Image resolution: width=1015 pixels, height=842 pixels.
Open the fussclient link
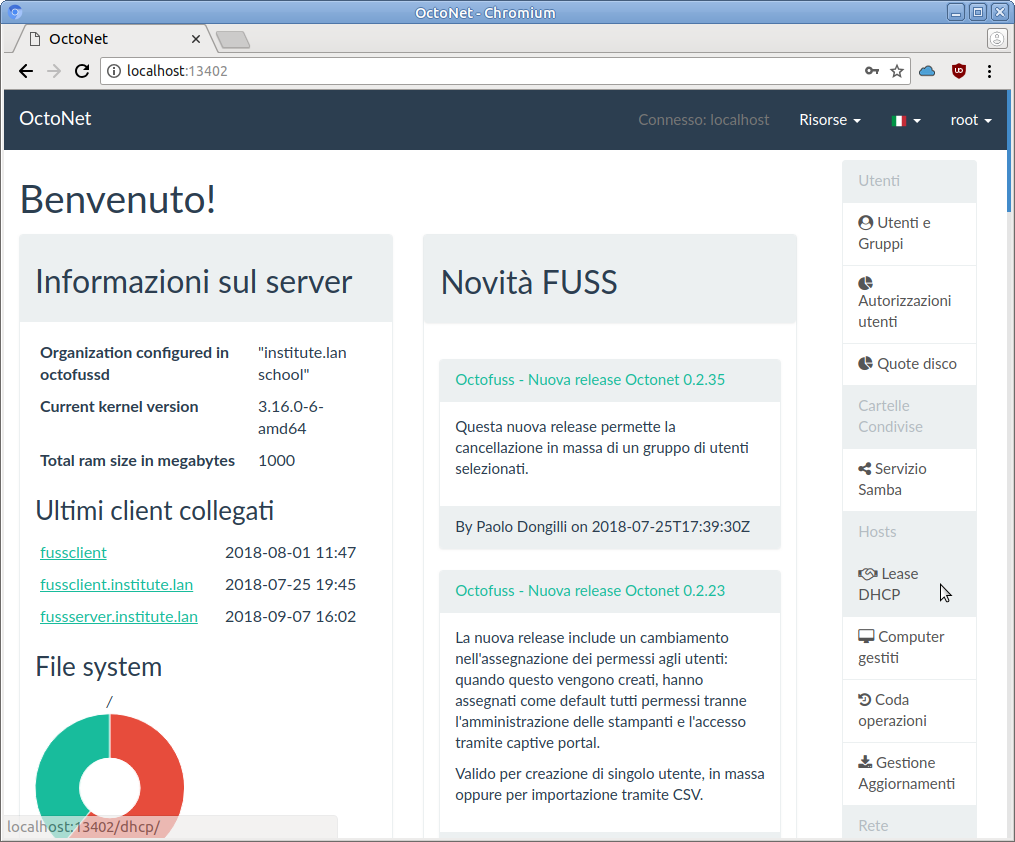73,553
